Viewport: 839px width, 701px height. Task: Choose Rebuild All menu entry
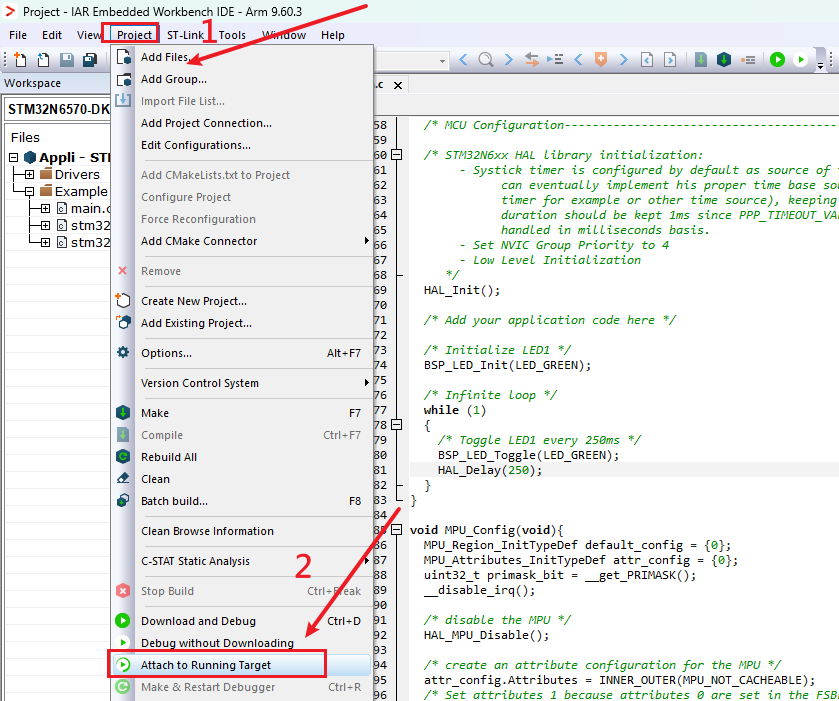[x=242, y=457]
